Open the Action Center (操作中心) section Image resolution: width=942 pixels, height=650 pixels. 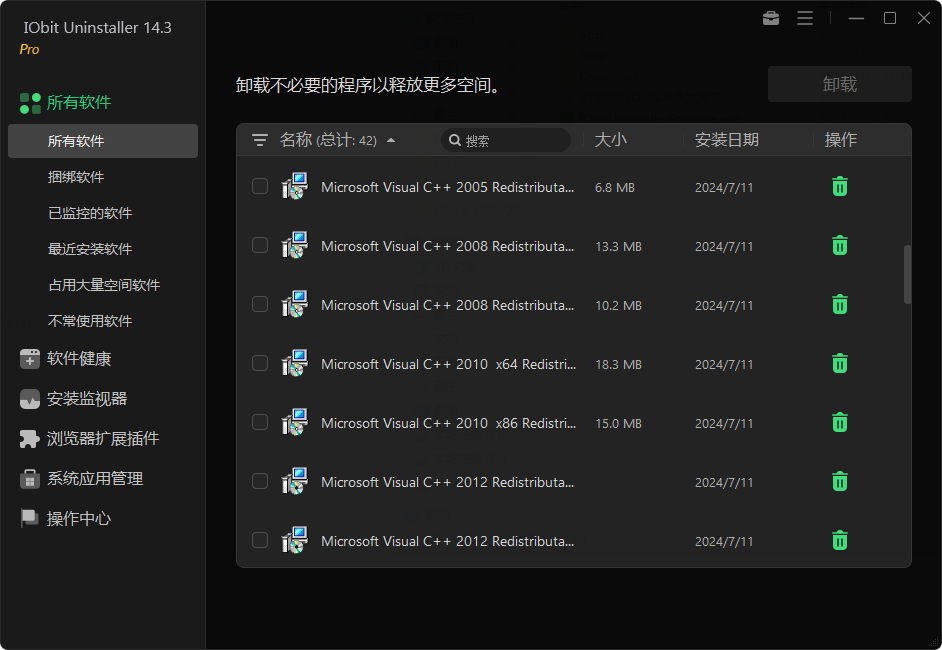[72, 518]
